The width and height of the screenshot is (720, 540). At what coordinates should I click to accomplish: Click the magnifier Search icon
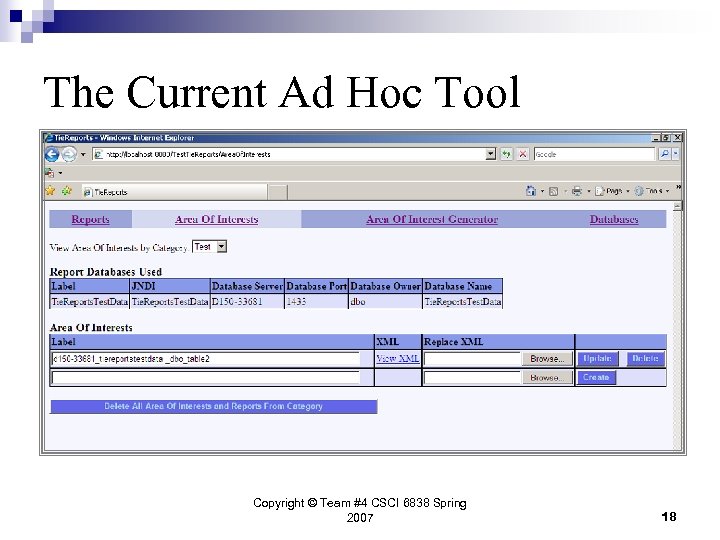pos(664,154)
